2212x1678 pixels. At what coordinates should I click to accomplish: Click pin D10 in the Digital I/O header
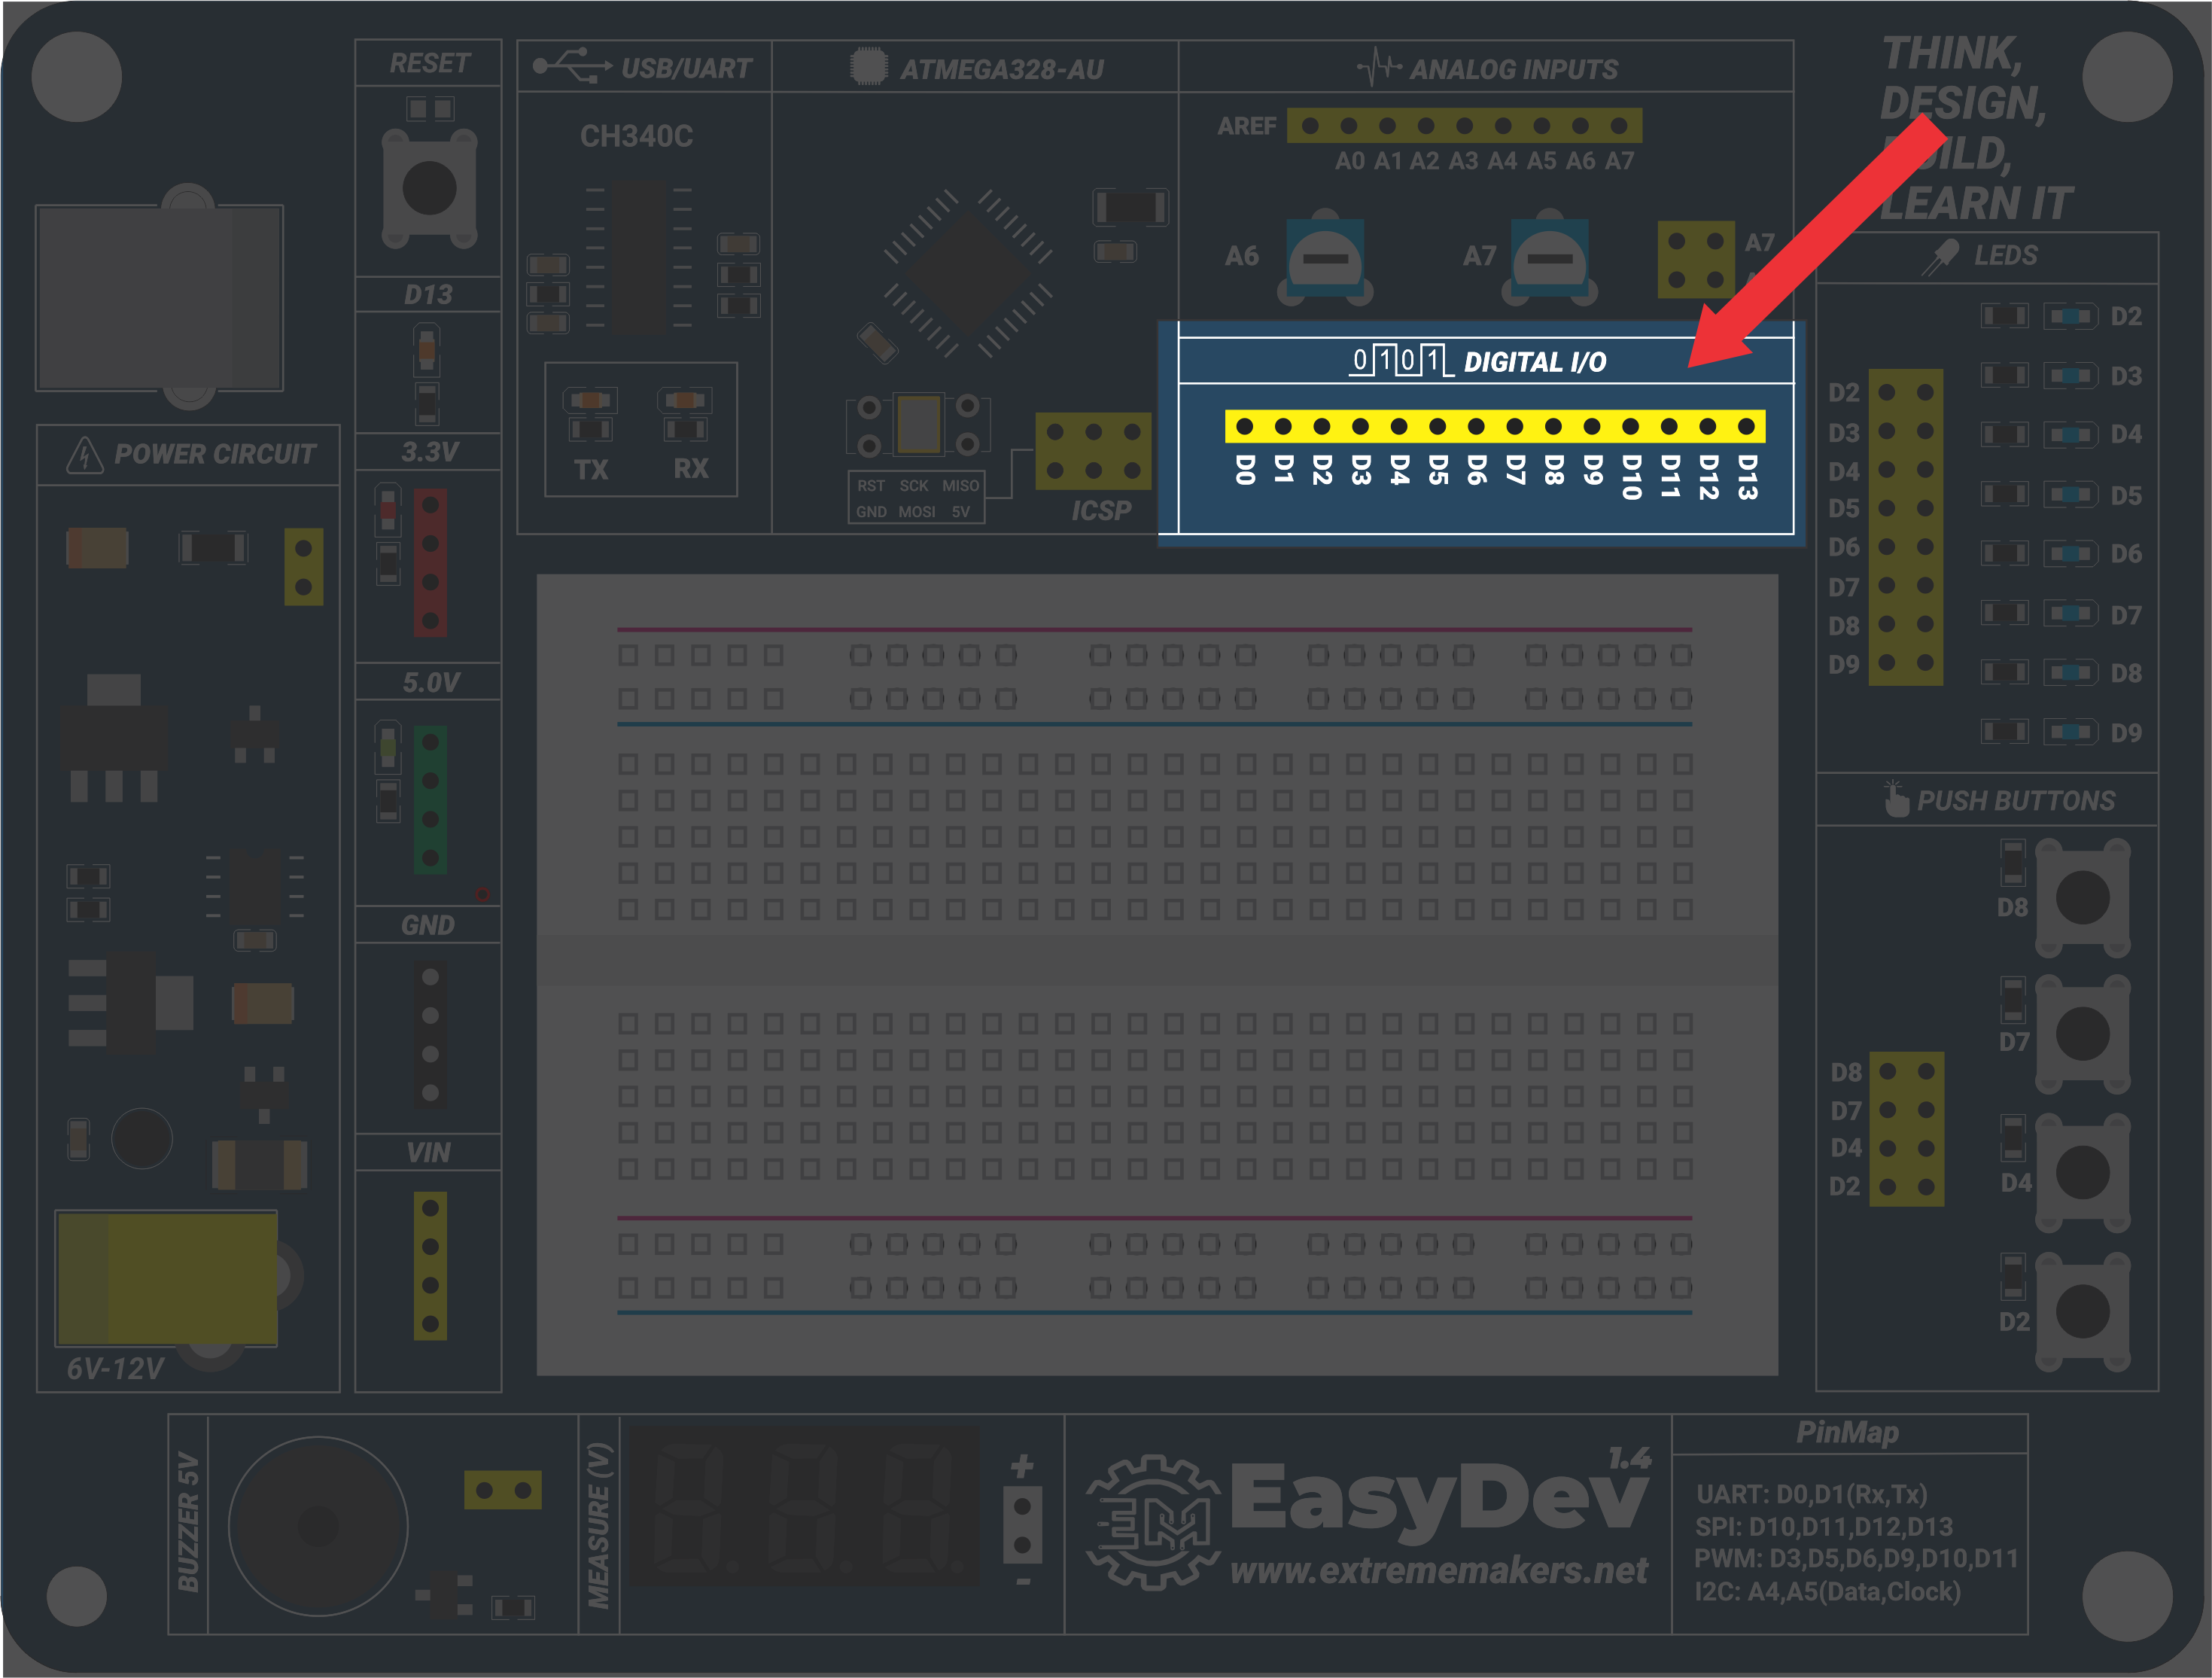pyautogui.click(x=1631, y=427)
